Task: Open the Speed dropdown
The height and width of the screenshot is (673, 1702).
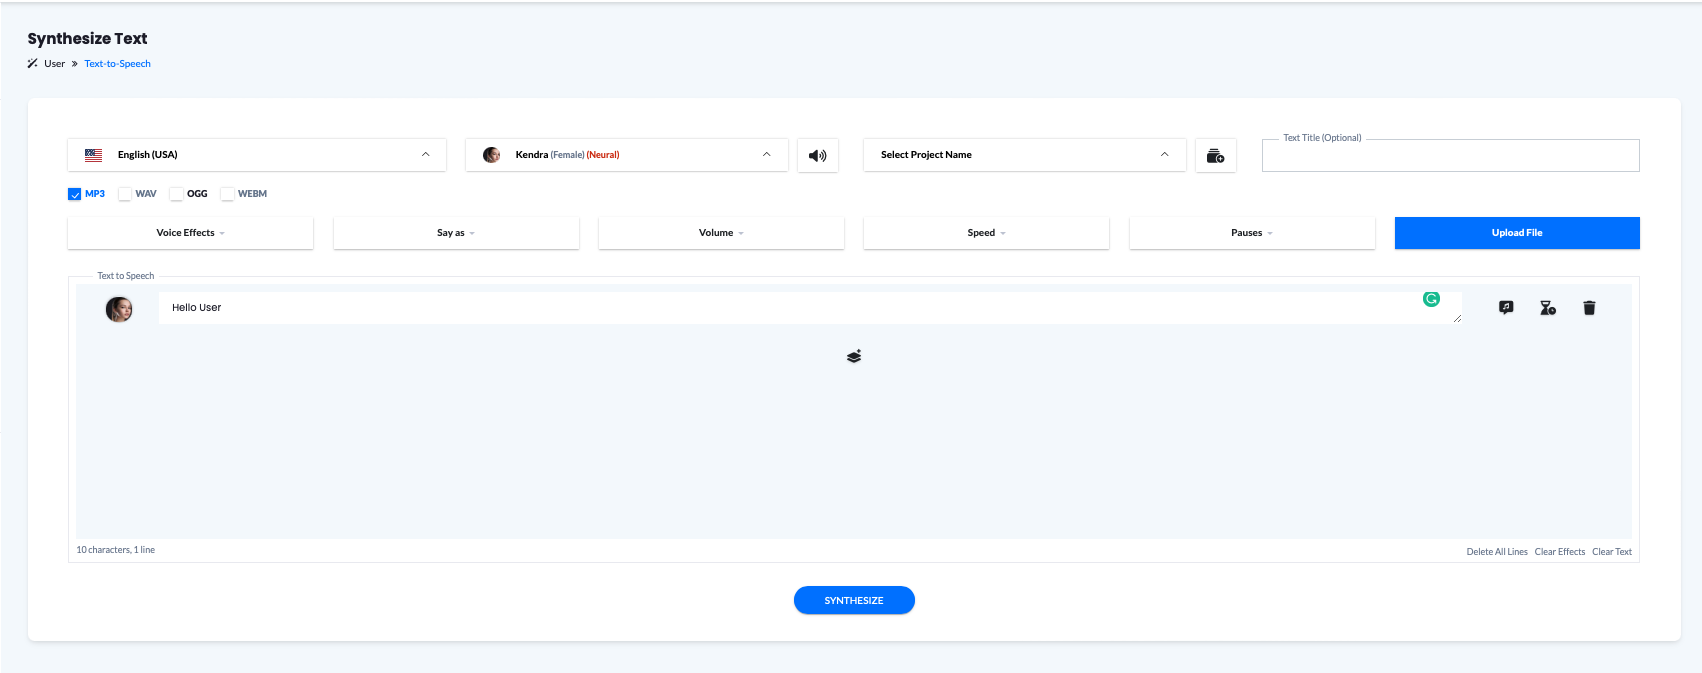Action: pos(986,233)
